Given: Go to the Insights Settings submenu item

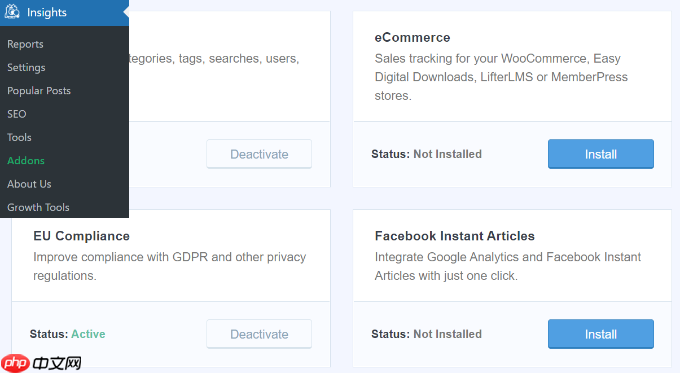Looking at the screenshot, I should click(x=26, y=68).
